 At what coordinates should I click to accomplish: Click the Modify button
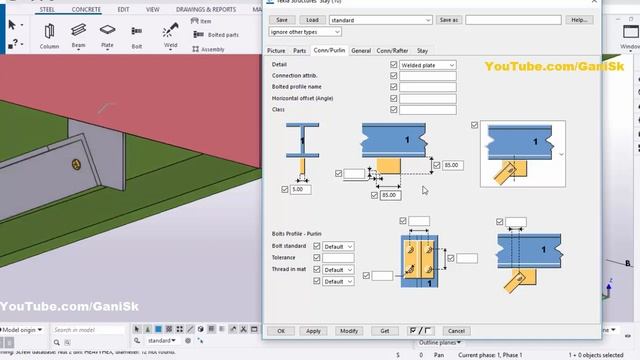tap(349, 331)
